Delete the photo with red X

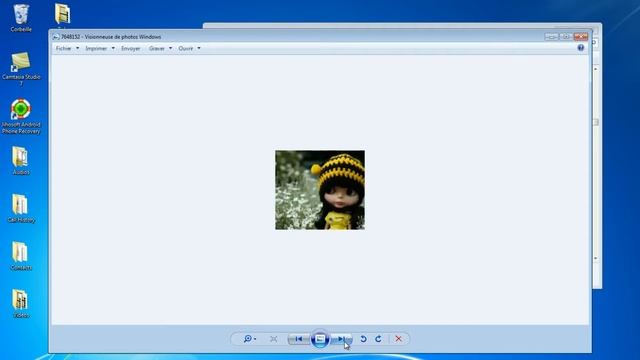pyautogui.click(x=398, y=339)
